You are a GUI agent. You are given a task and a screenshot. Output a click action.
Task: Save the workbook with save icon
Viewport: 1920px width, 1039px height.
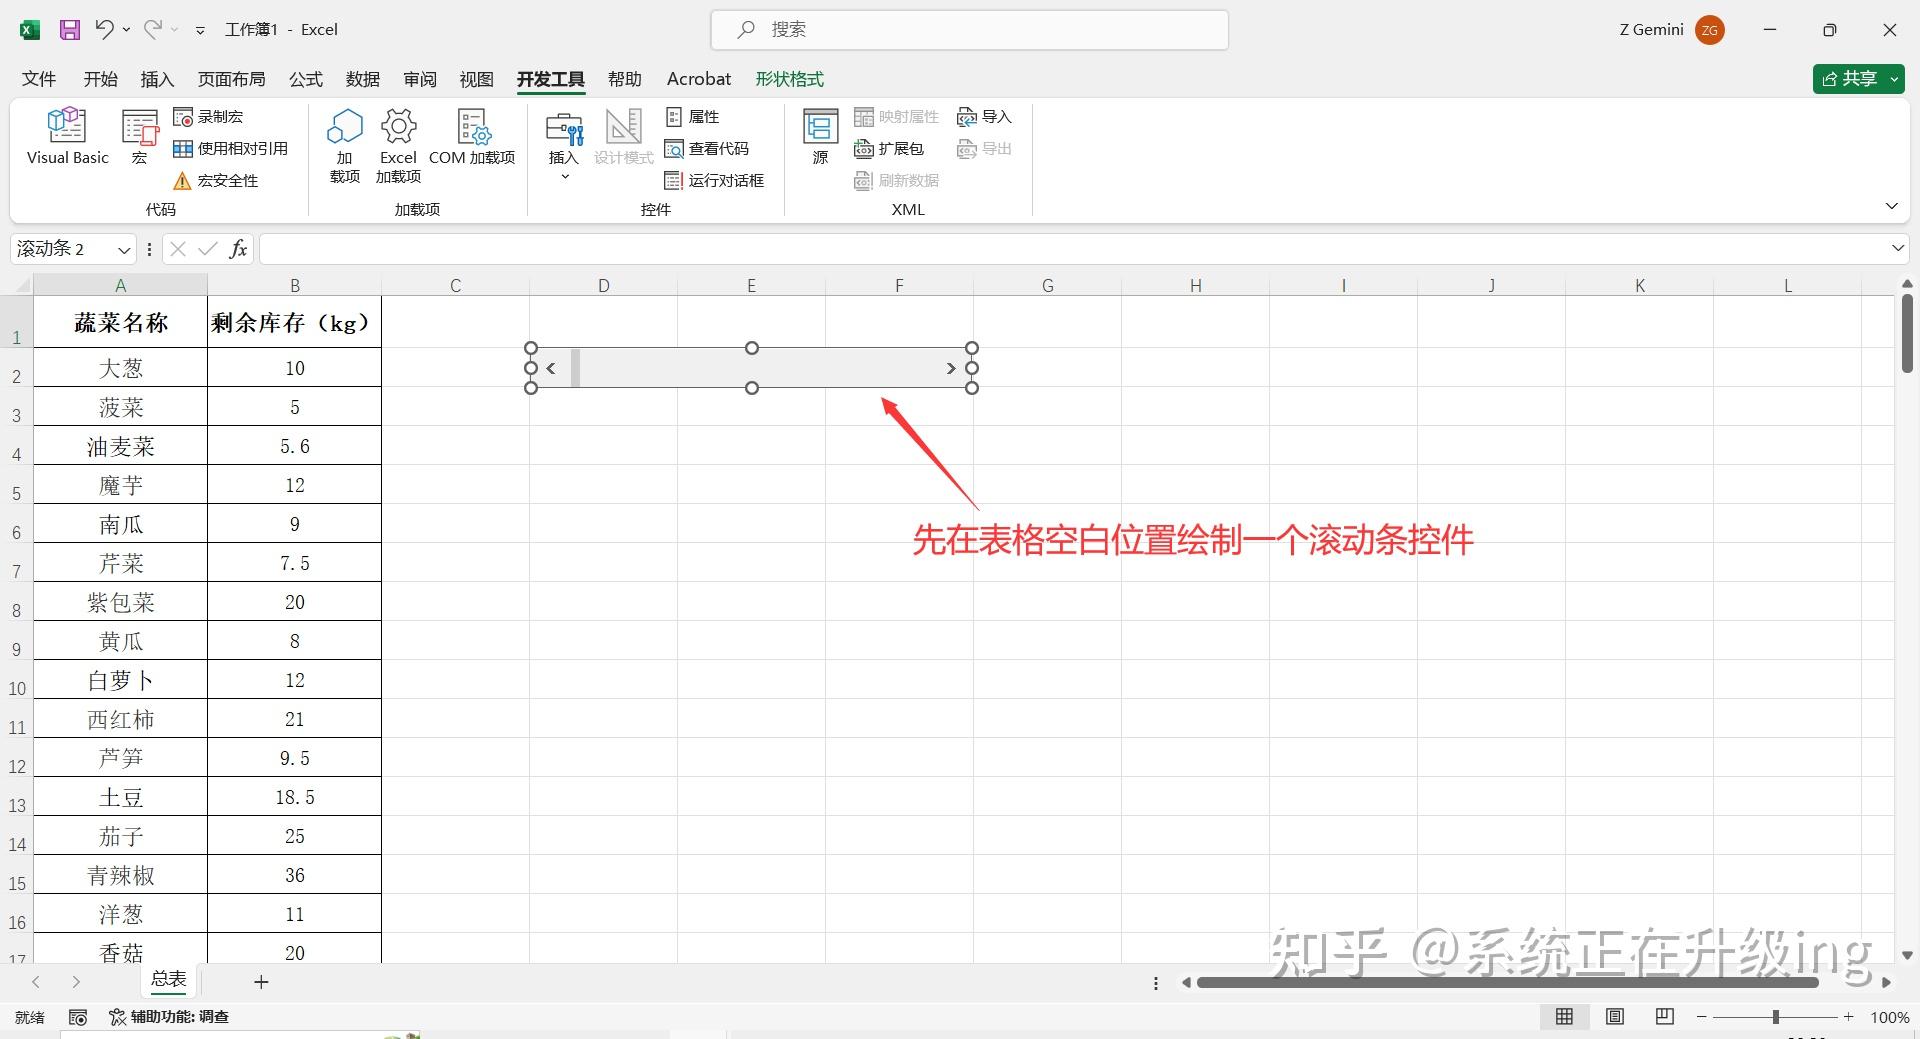point(69,30)
